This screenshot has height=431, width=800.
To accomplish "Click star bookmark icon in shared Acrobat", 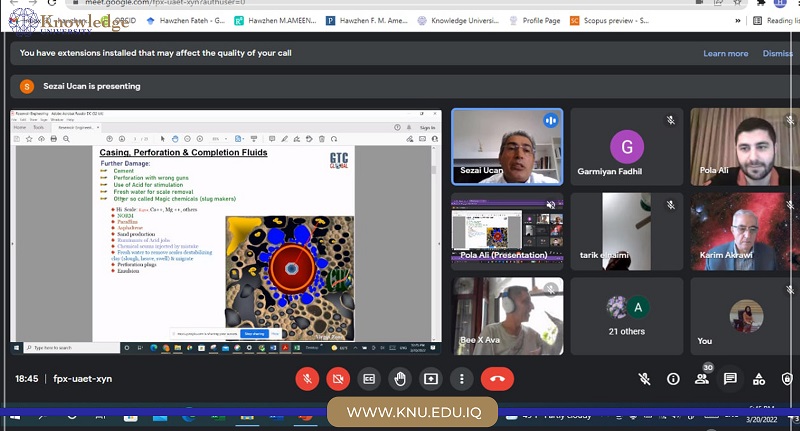I will 29,139.
